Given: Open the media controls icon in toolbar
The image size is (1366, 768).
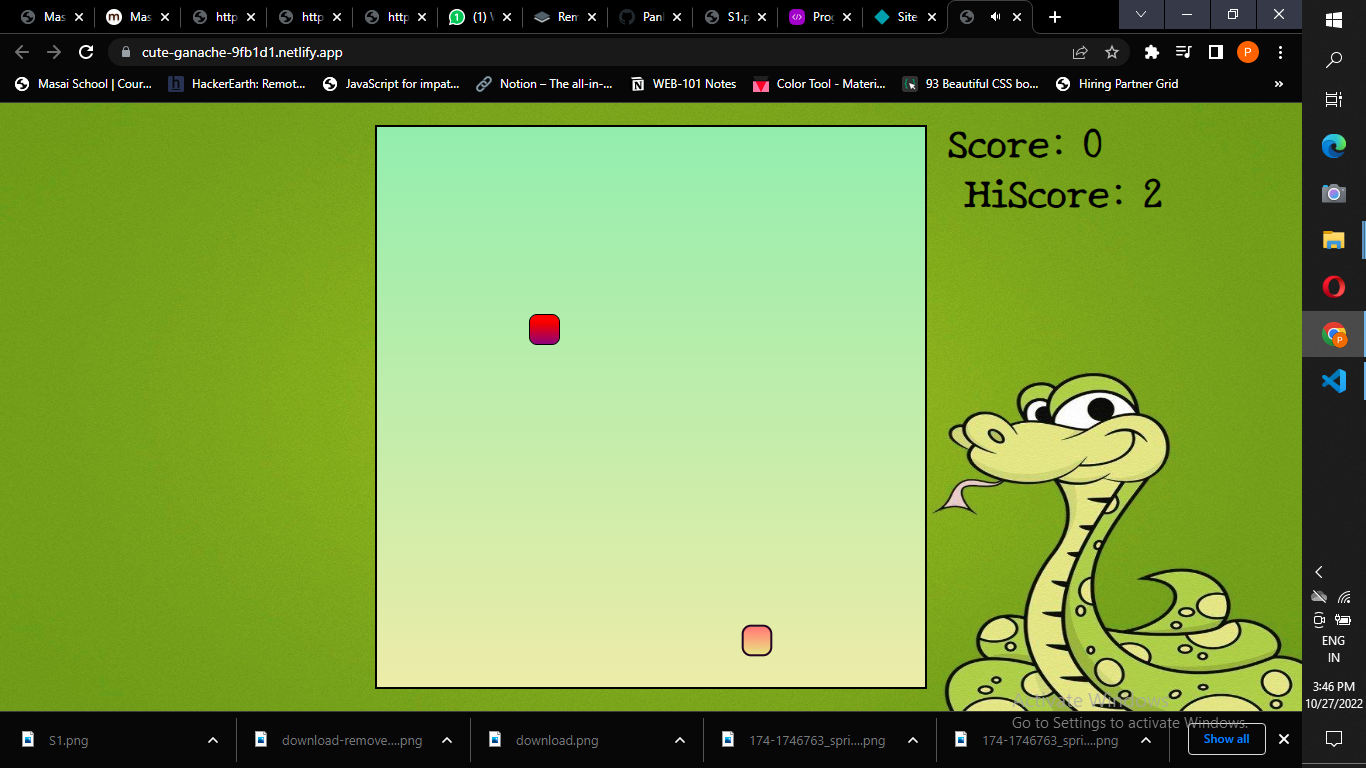Looking at the screenshot, I should (1184, 52).
